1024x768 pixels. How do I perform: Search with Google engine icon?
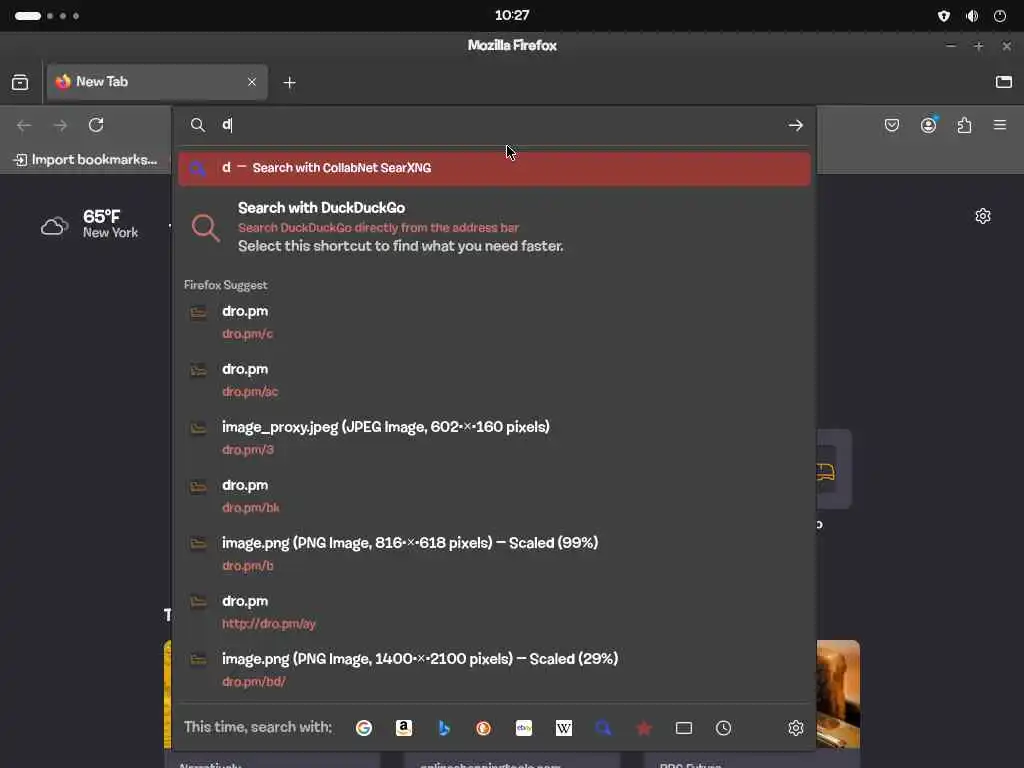click(364, 728)
